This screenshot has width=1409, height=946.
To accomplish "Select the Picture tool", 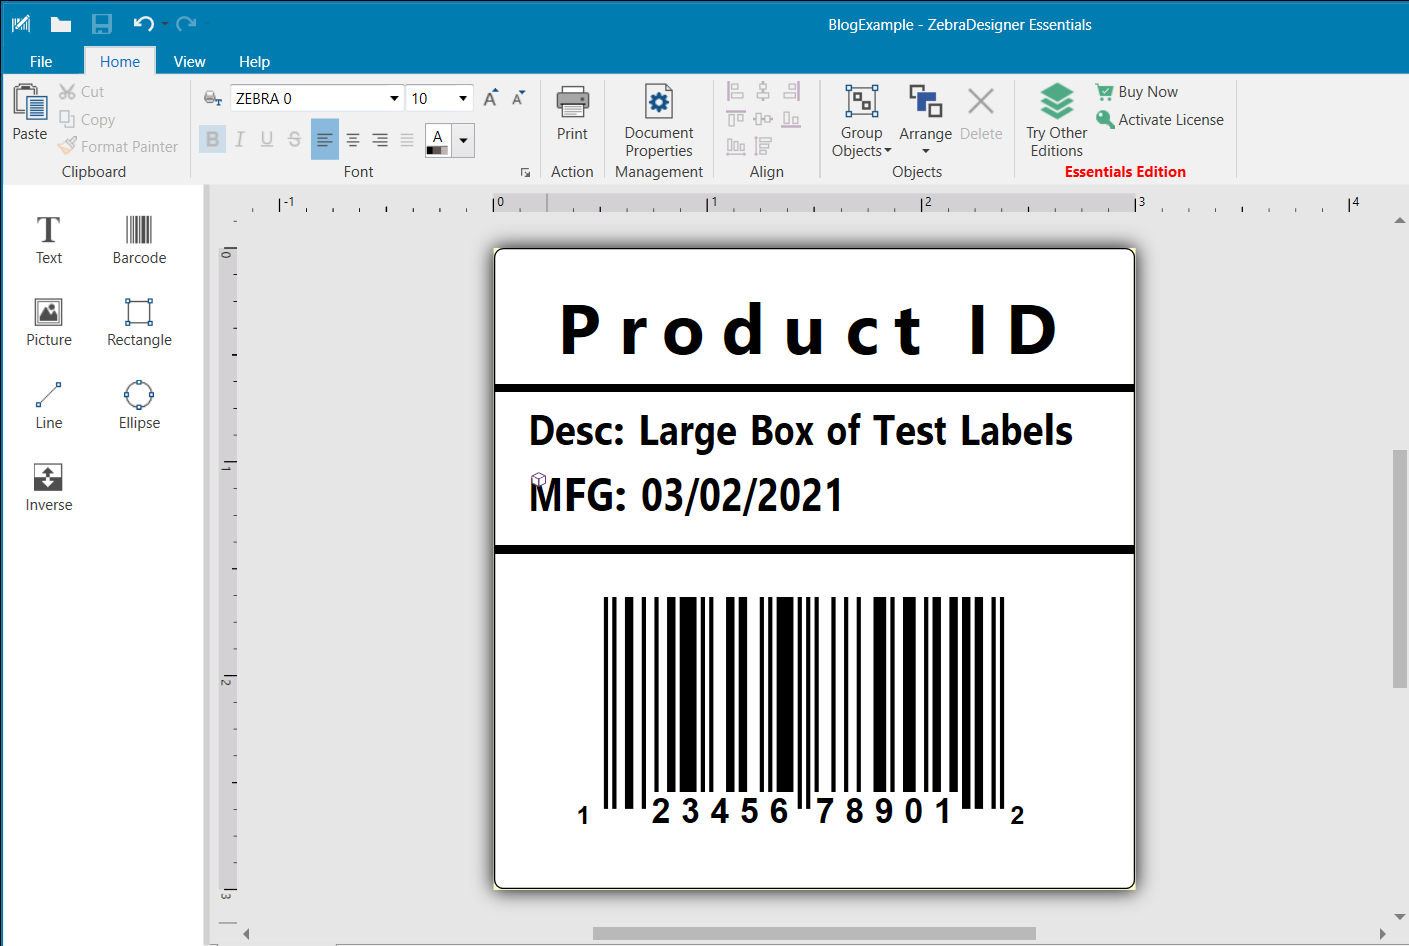I will (x=48, y=322).
